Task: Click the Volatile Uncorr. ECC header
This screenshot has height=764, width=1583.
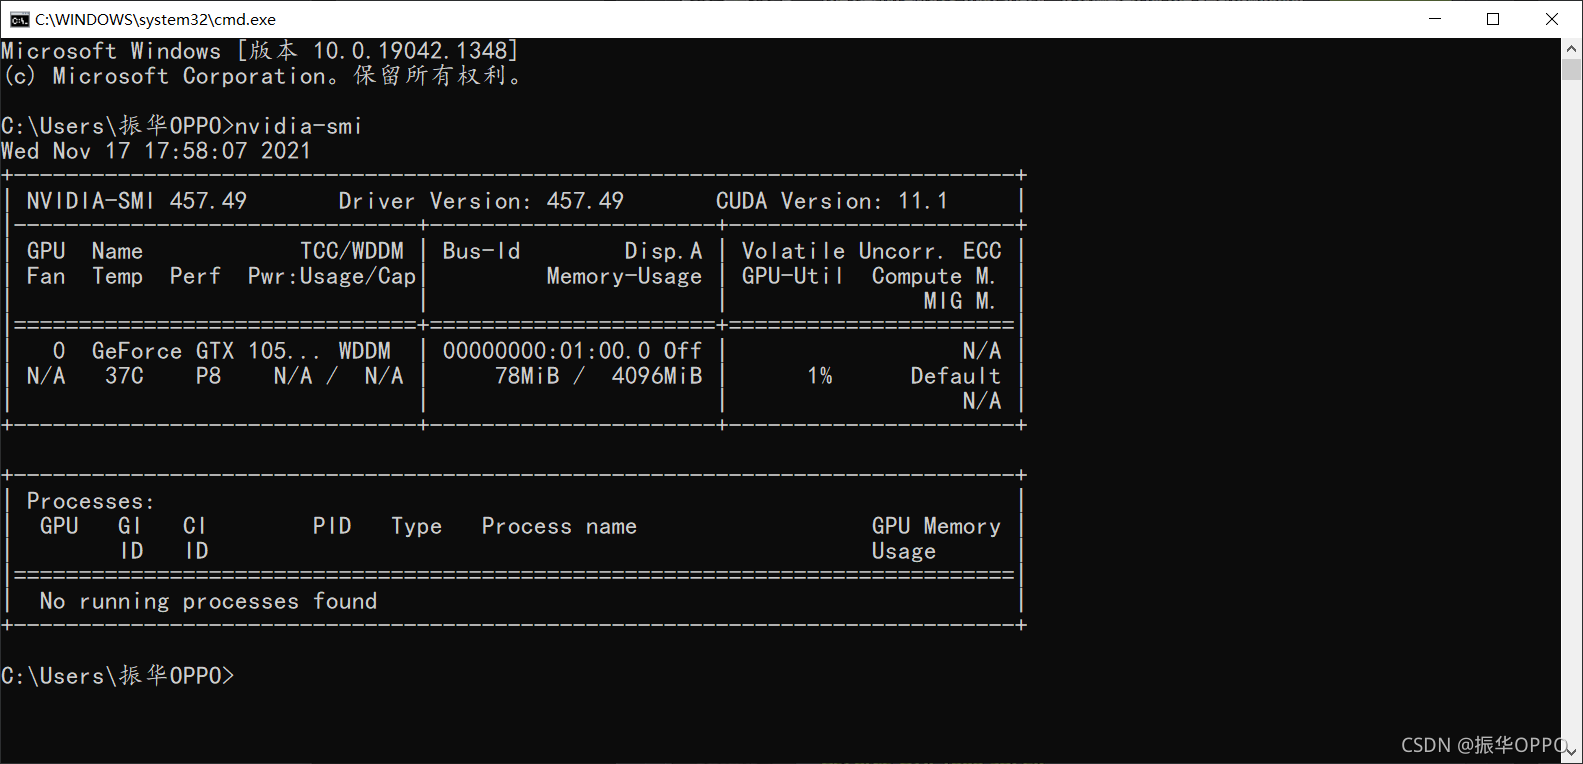Action: [x=871, y=251]
